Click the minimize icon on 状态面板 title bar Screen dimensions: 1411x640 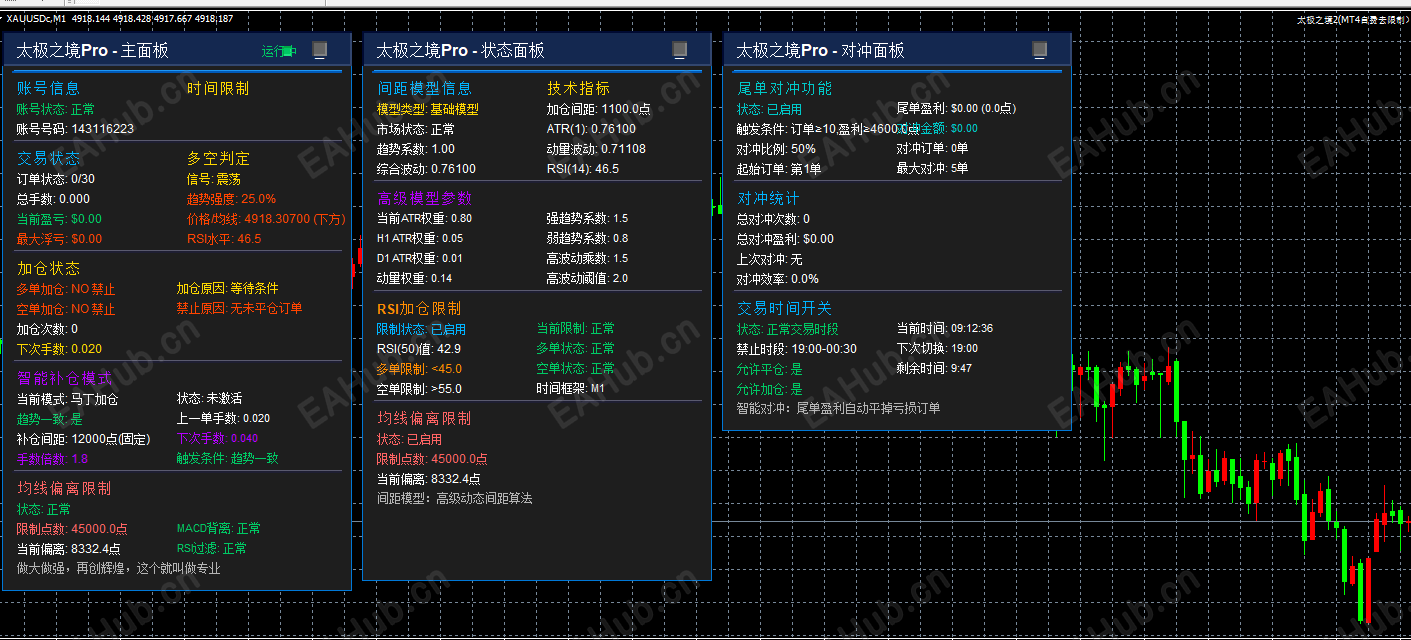pyautogui.click(x=680, y=49)
